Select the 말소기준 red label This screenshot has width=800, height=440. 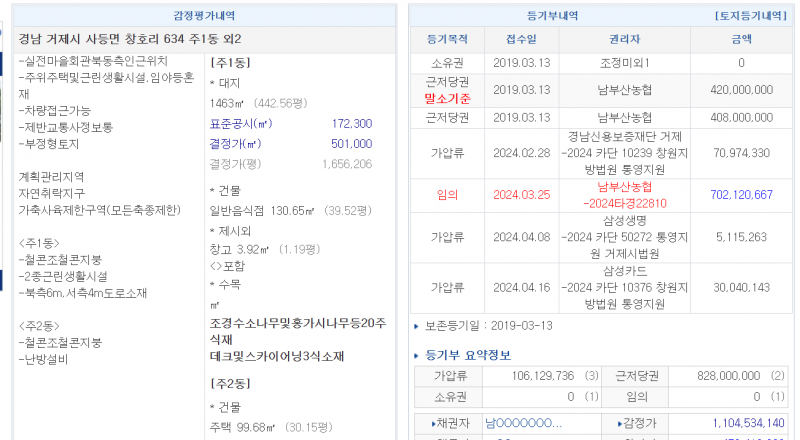447,98
